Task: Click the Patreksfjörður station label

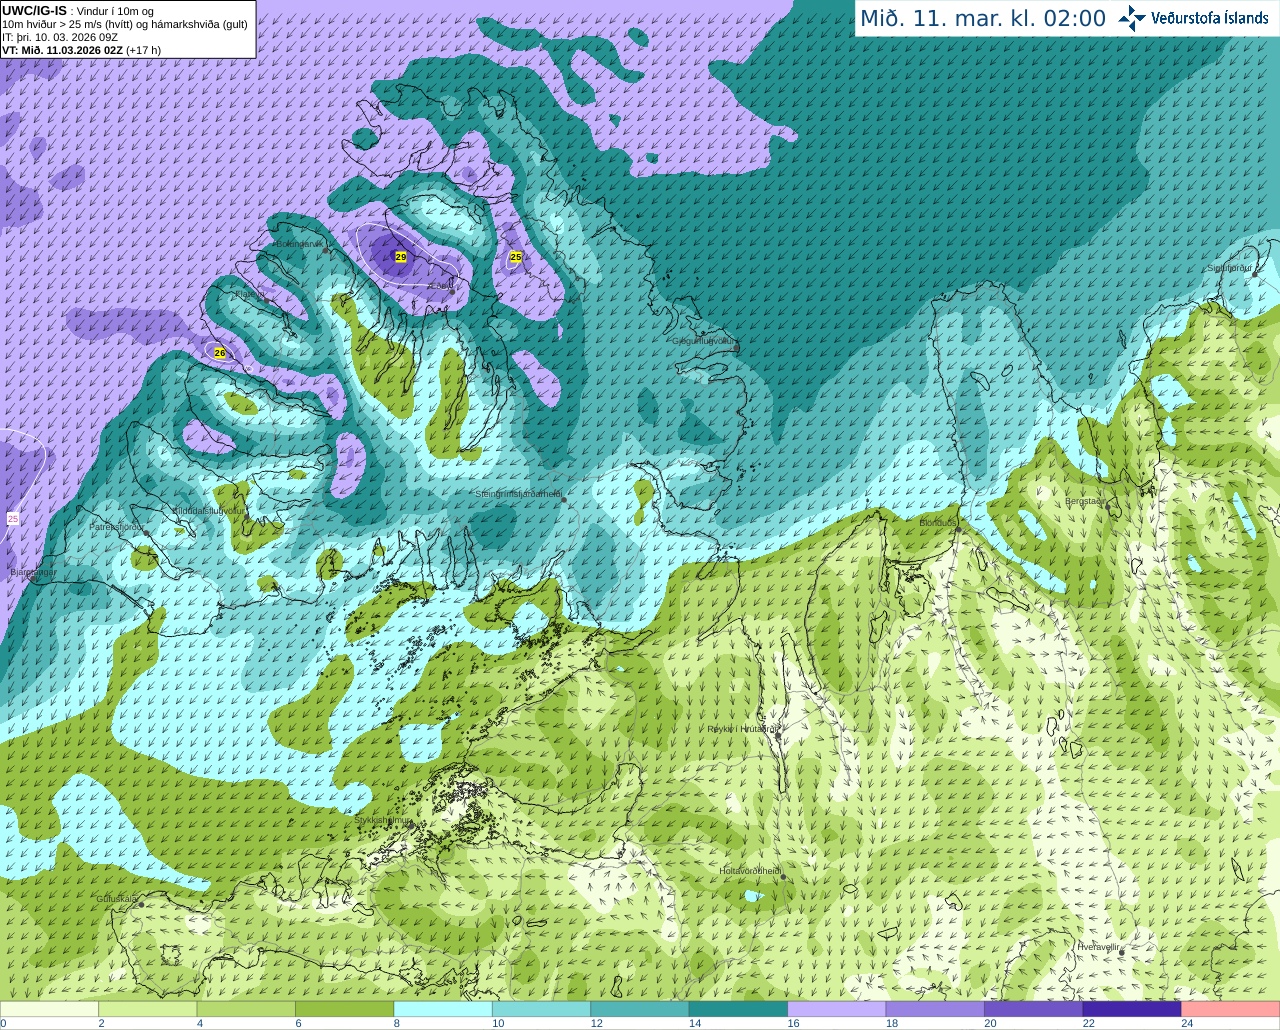Action: point(117,526)
